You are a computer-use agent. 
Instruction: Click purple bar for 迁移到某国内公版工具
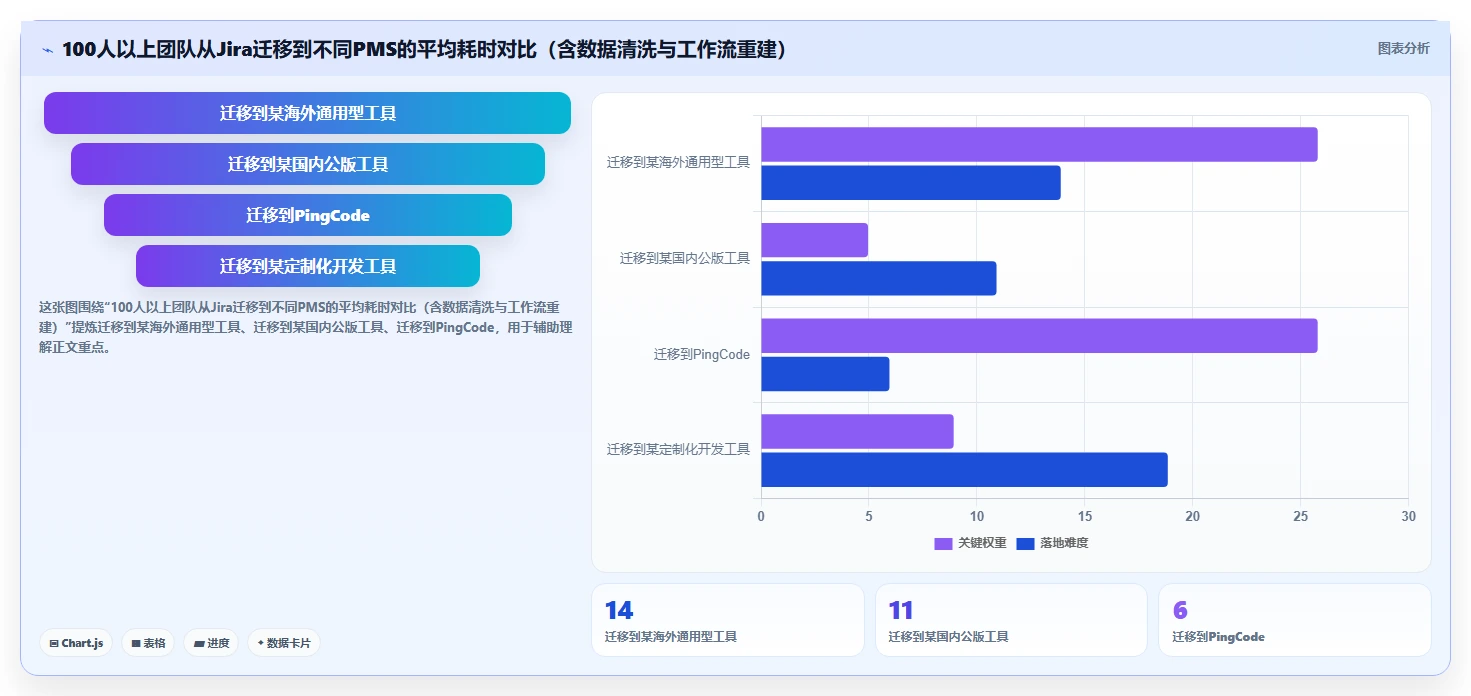click(x=814, y=240)
